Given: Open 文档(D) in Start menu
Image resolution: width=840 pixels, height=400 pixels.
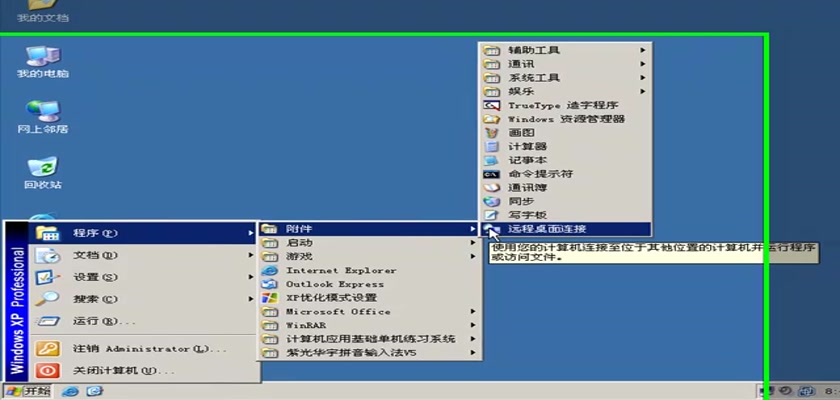Looking at the screenshot, I should click(x=142, y=255).
